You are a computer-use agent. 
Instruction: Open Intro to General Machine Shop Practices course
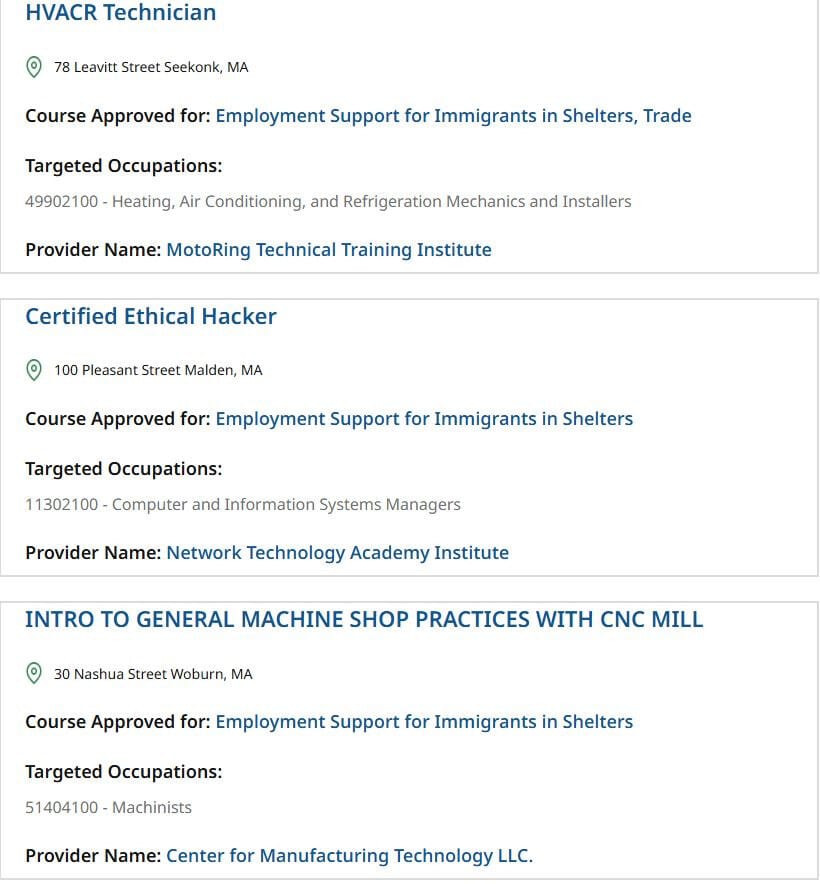click(x=364, y=619)
